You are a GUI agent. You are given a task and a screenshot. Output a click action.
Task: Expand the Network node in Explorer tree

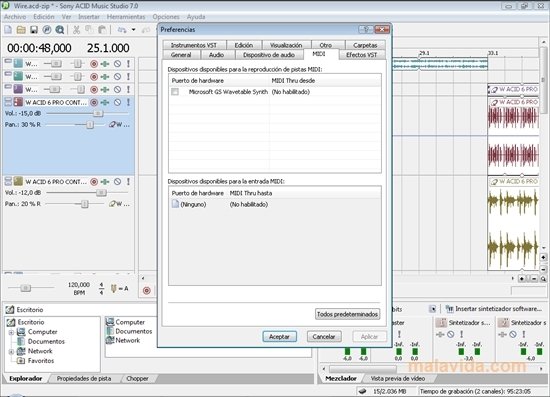11,351
